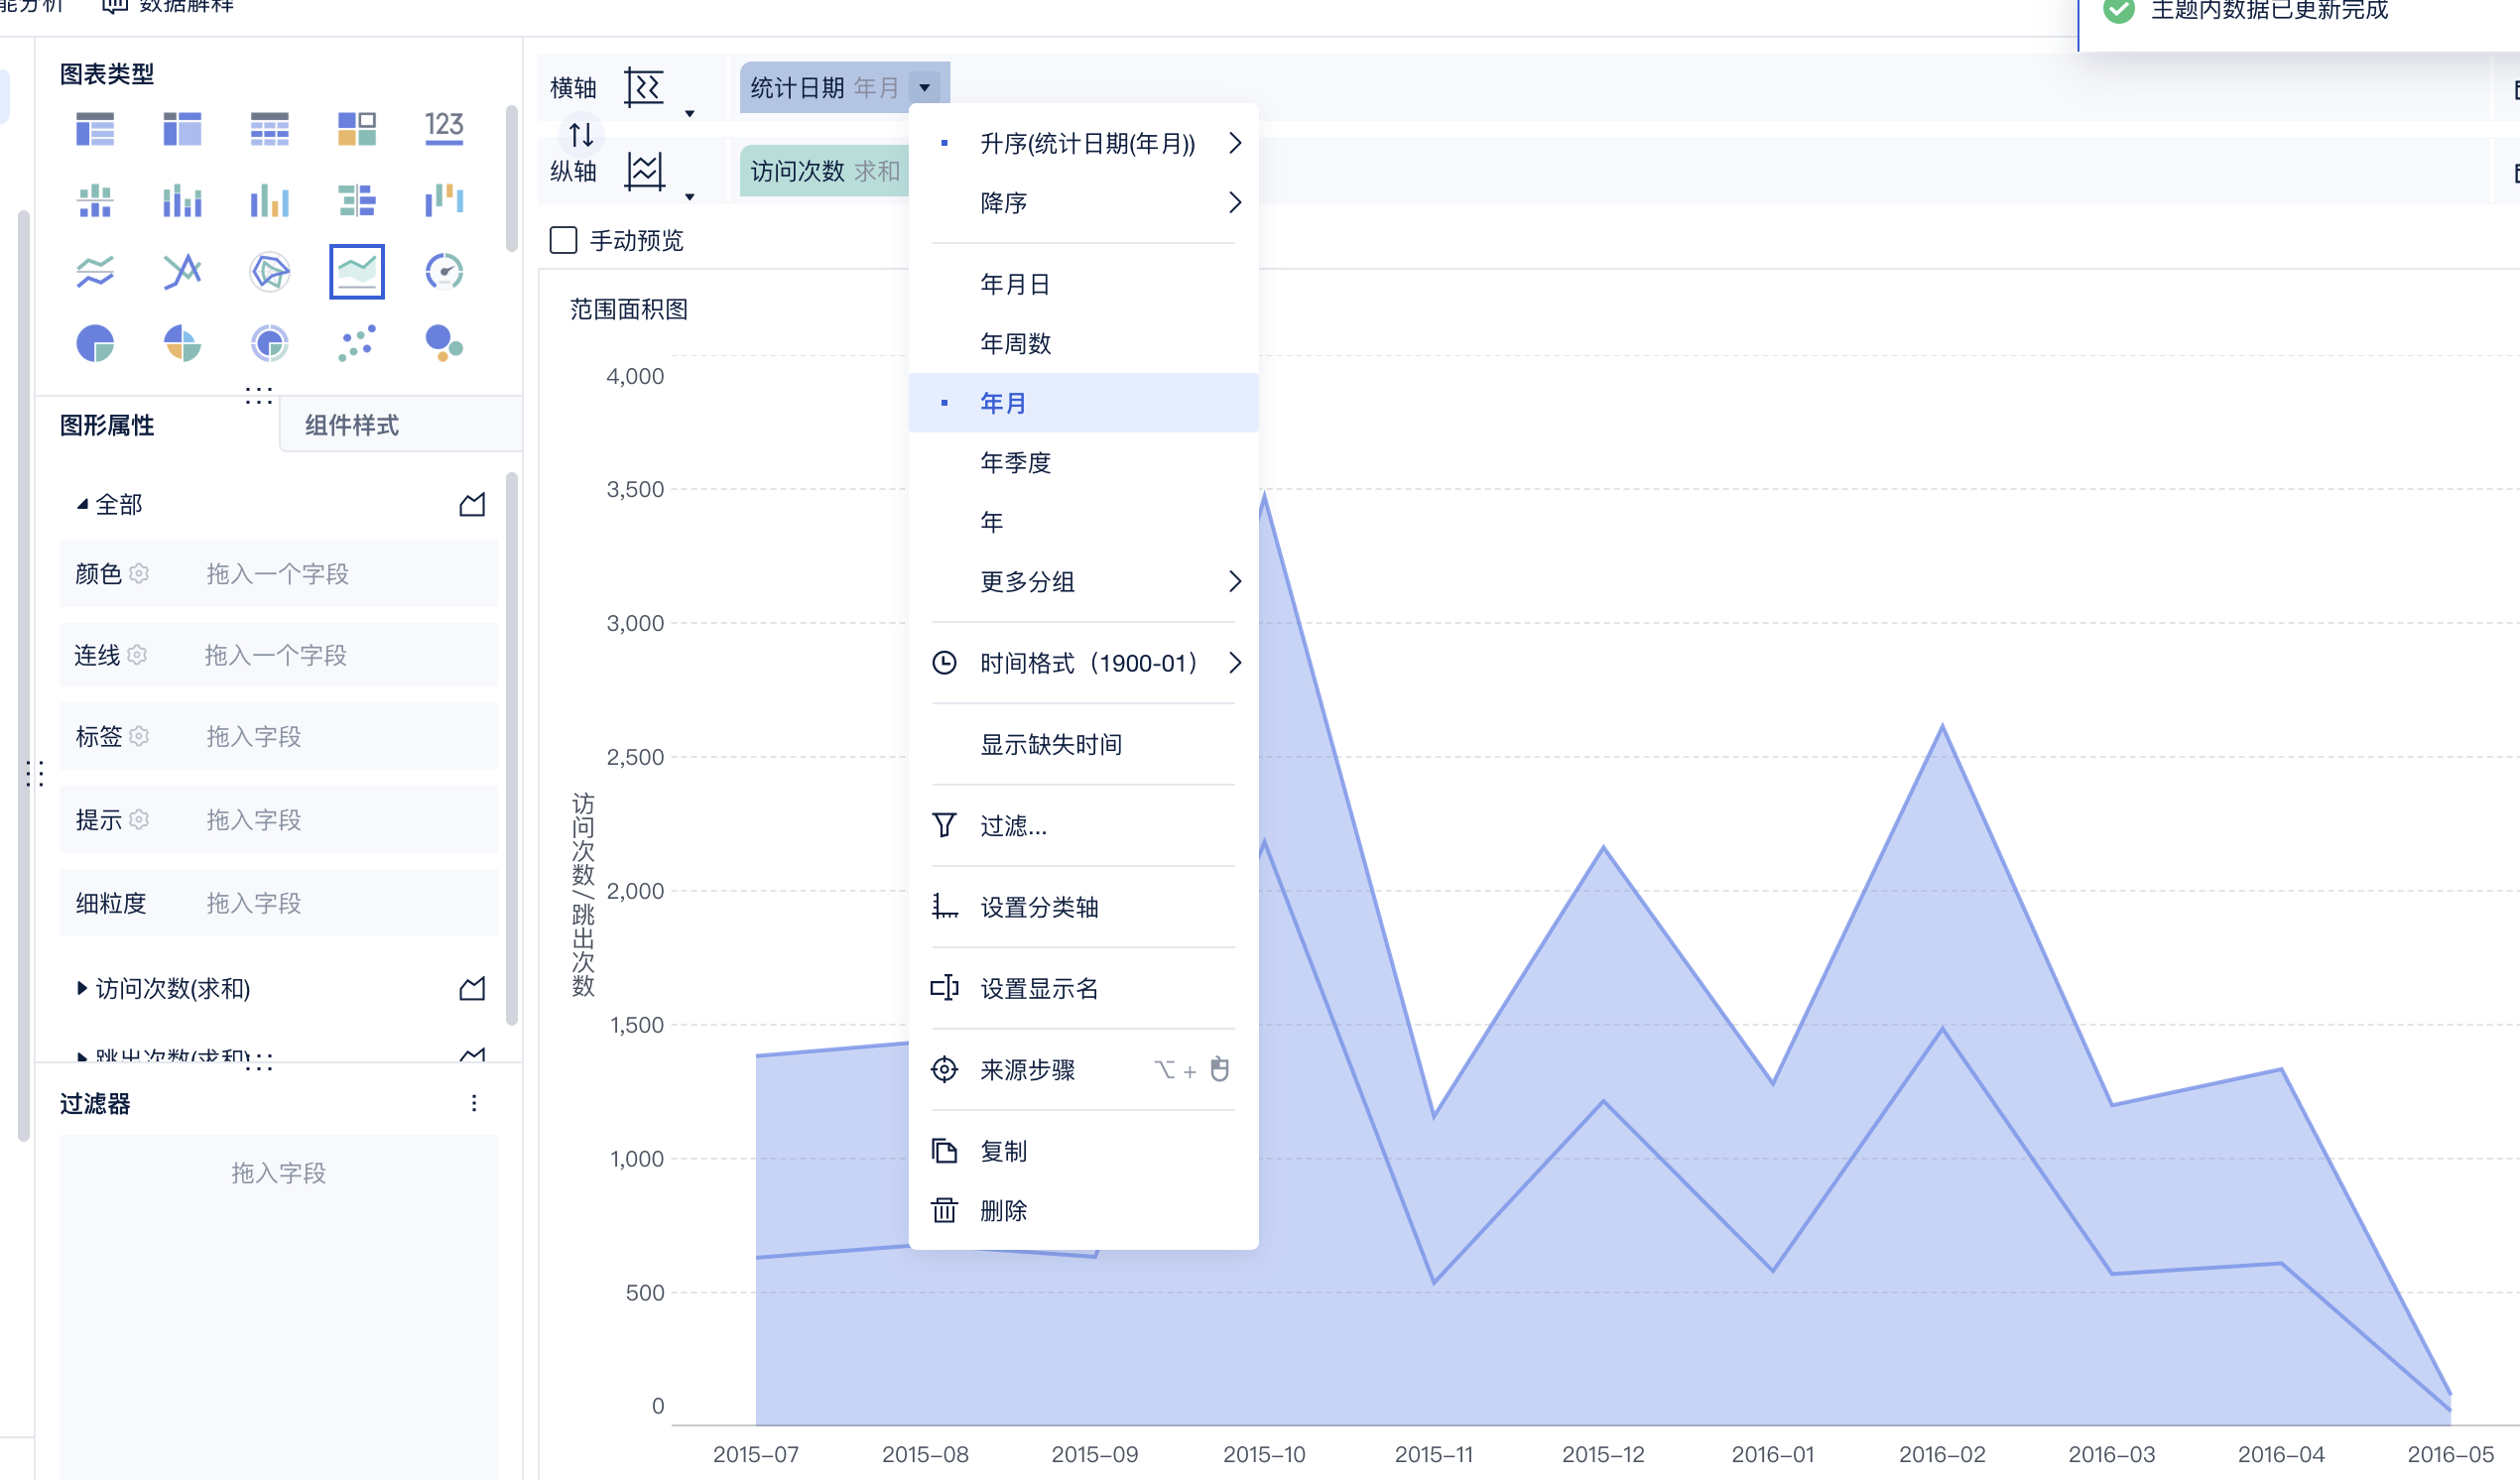The width and height of the screenshot is (2520, 1480).
Task: Click the filter drop field area
Action: 278,1172
